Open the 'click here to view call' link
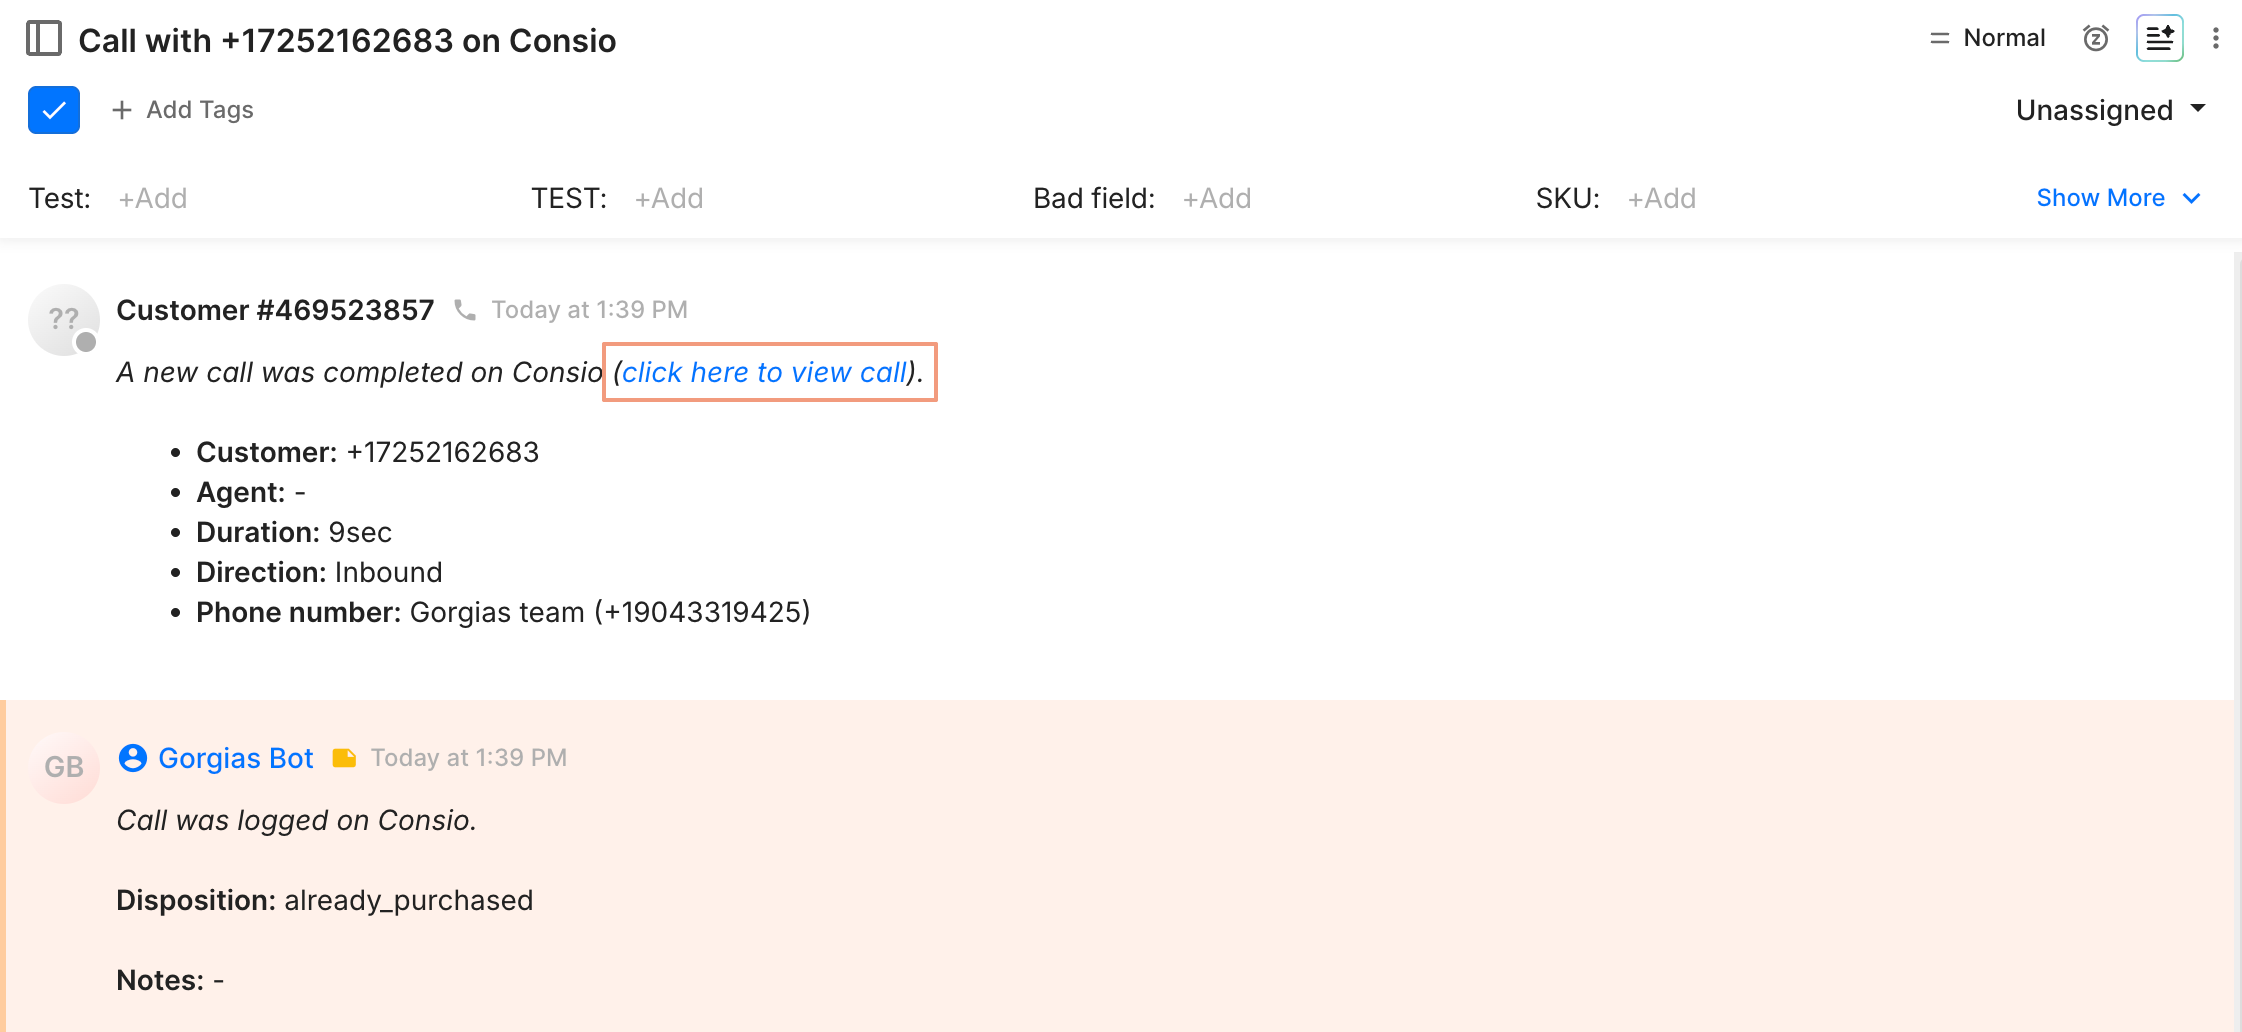2242x1032 pixels. [764, 372]
